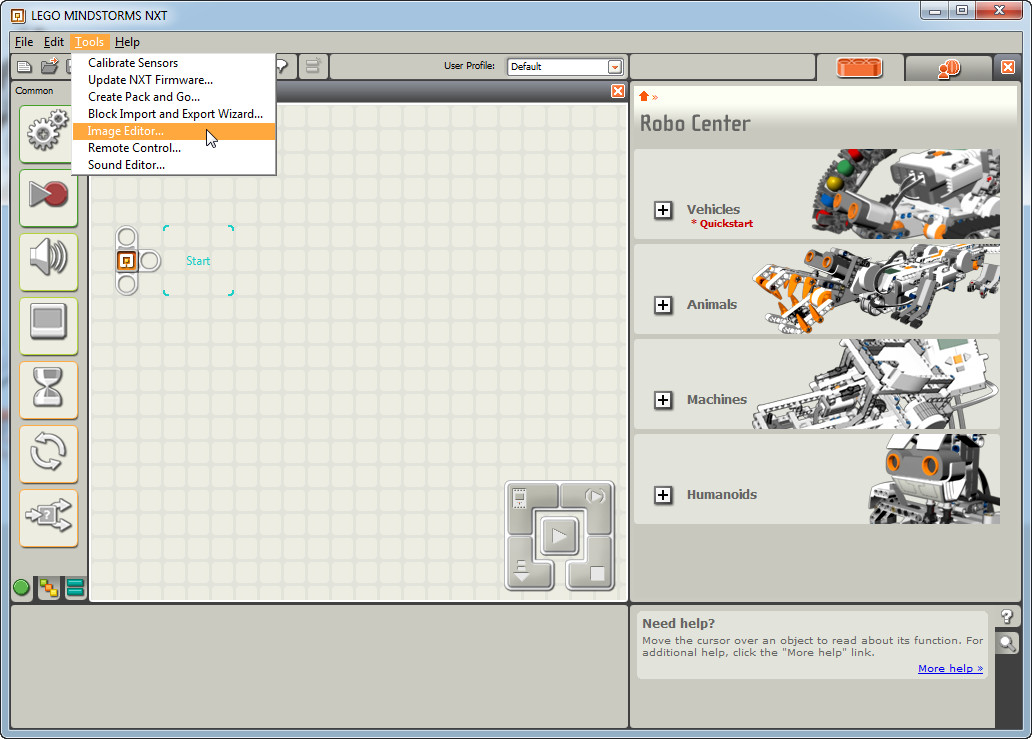Close the Robo Center side panel
This screenshot has width=1032, height=739.
pyautogui.click(x=1008, y=66)
